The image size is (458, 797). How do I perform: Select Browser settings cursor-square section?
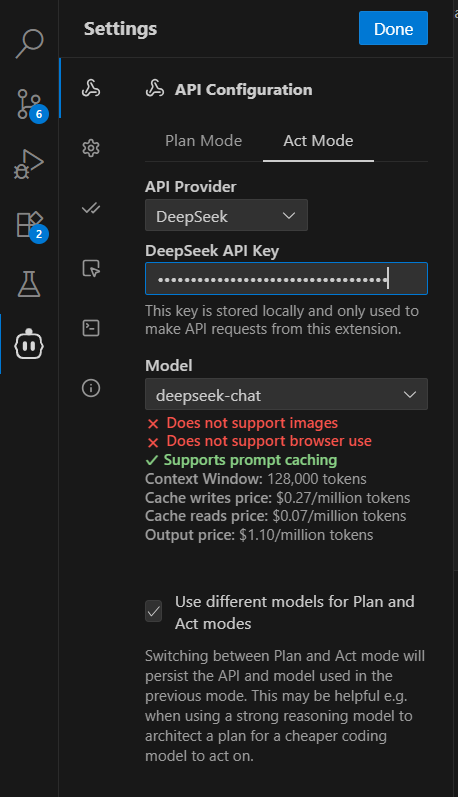click(x=91, y=268)
